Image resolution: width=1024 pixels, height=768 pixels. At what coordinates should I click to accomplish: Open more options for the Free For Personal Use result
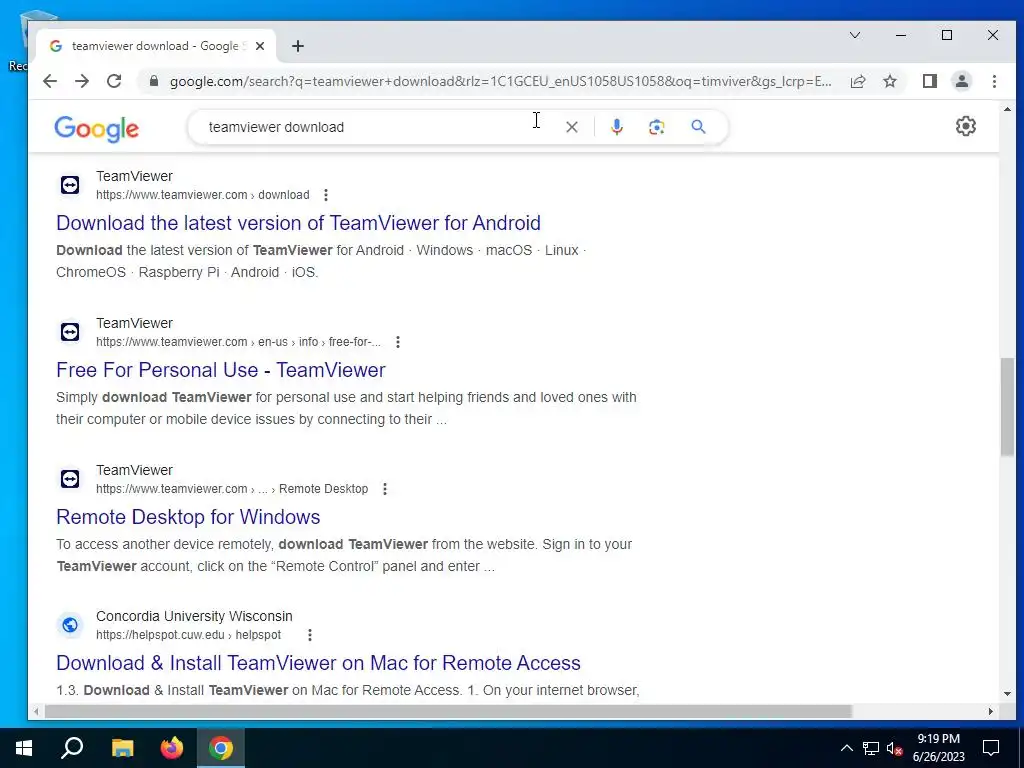click(398, 342)
